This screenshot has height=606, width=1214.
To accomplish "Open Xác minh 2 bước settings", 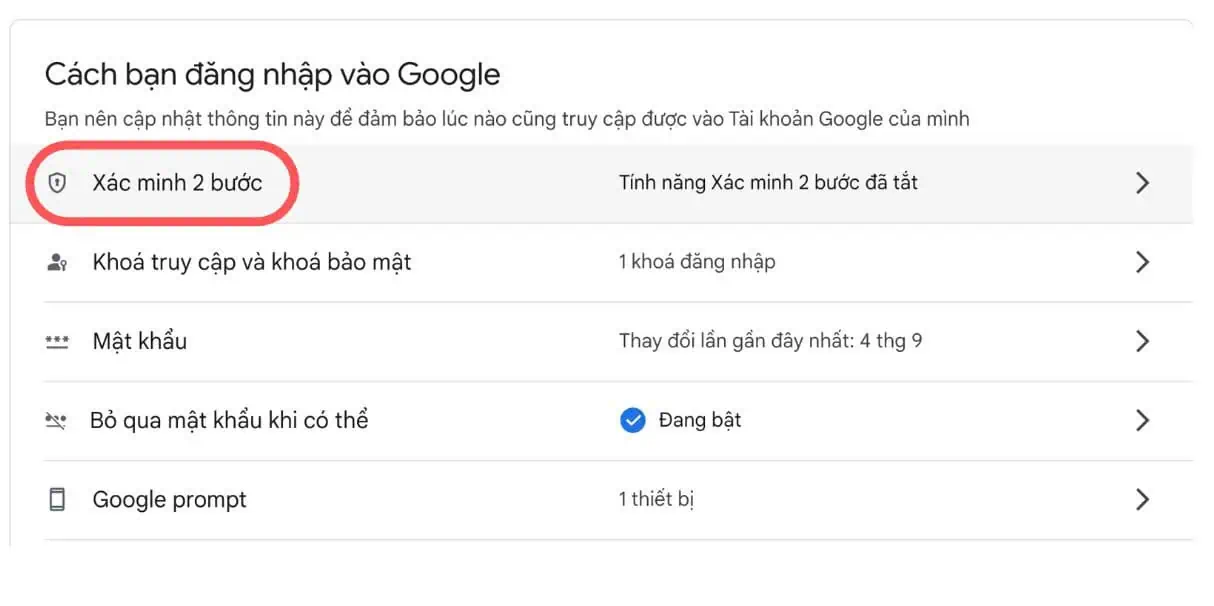I will 168,183.
